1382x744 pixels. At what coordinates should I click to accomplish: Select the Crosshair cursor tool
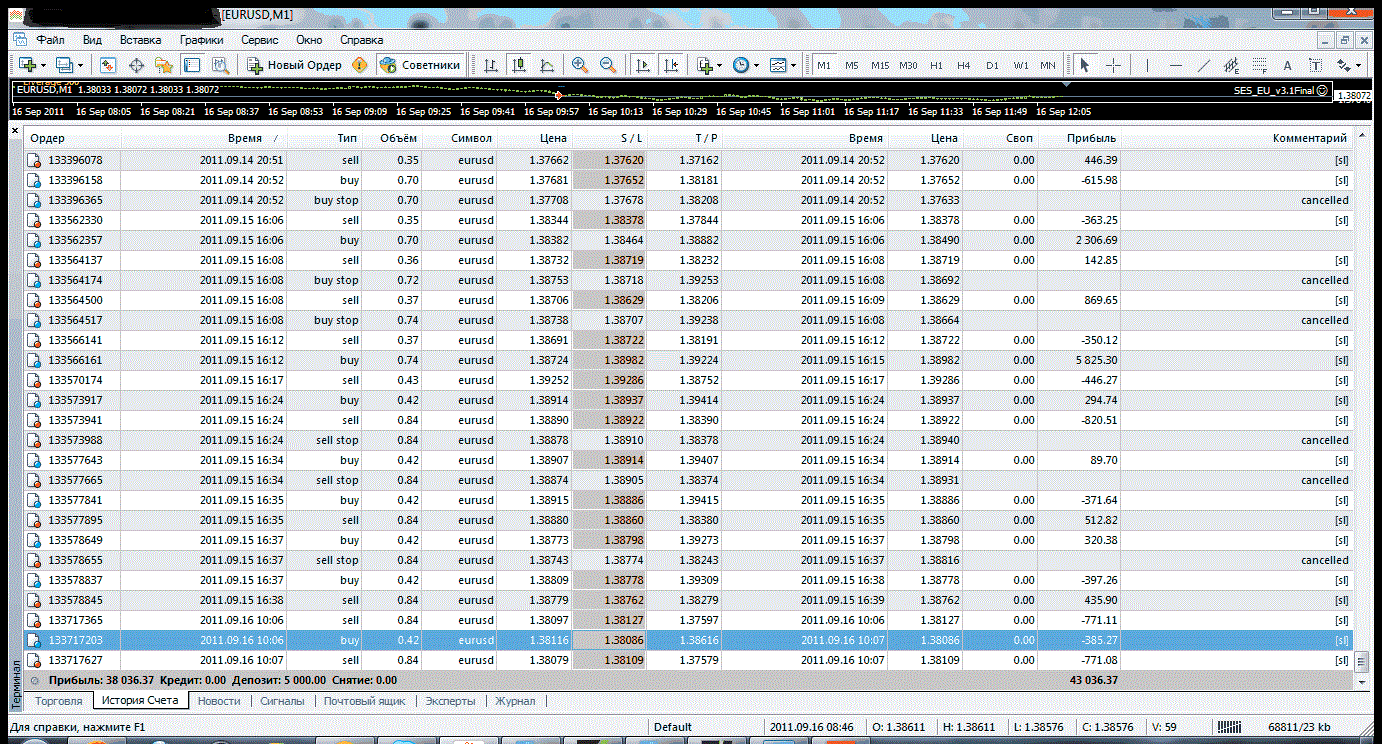point(1113,65)
